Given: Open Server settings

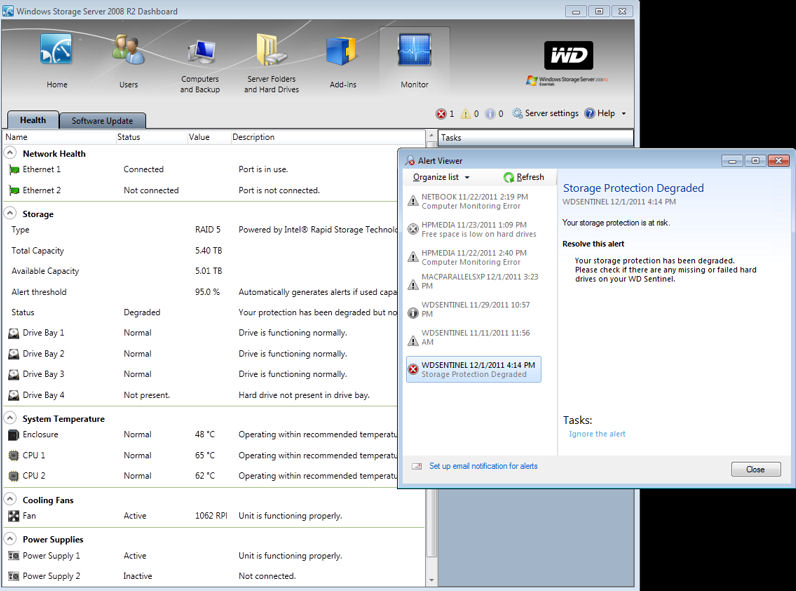Looking at the screenshot, I should [x=546, y=113].
